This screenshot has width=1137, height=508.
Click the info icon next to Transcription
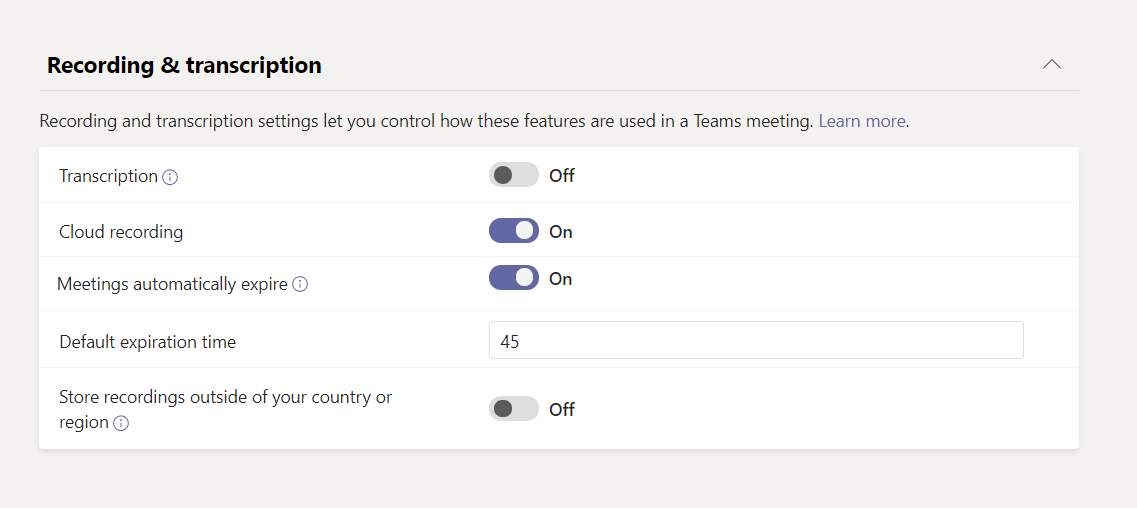tap(170, 177)
